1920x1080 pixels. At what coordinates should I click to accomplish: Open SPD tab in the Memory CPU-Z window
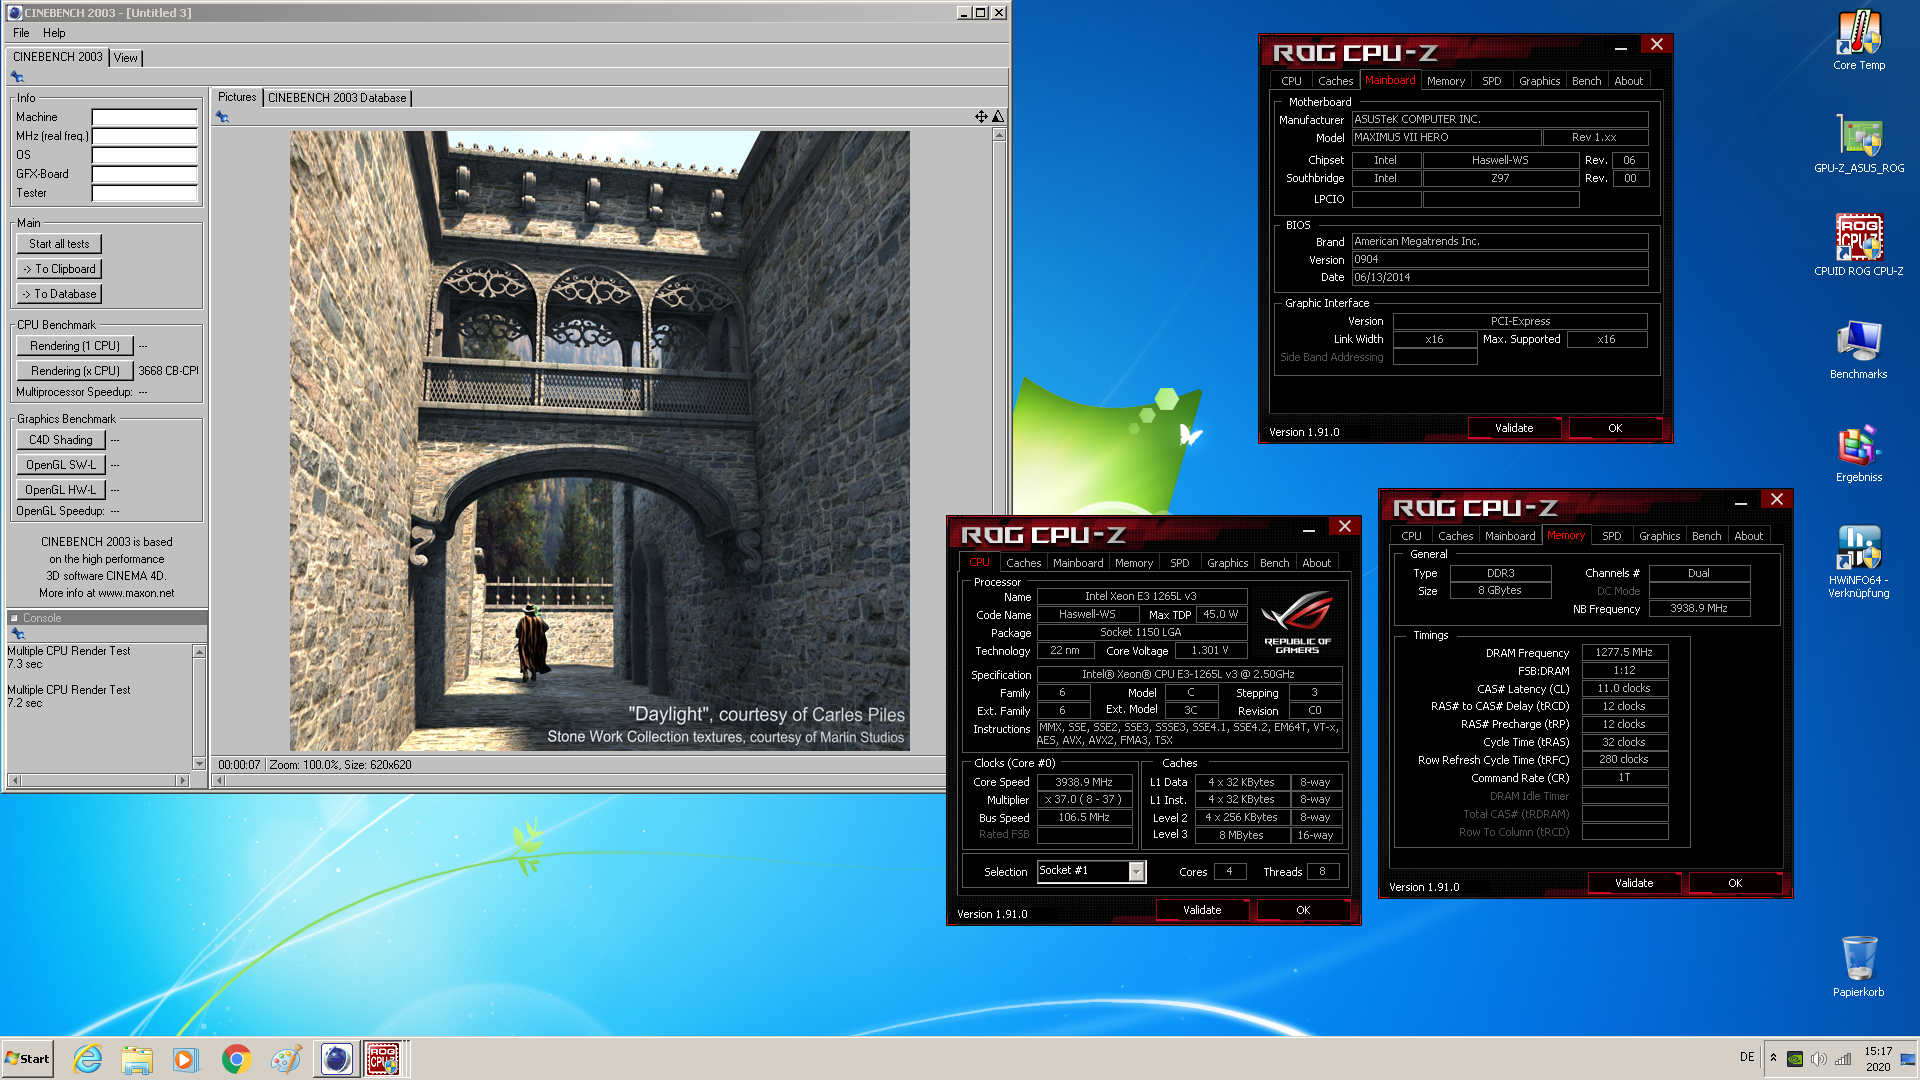tap(1611, 536)
